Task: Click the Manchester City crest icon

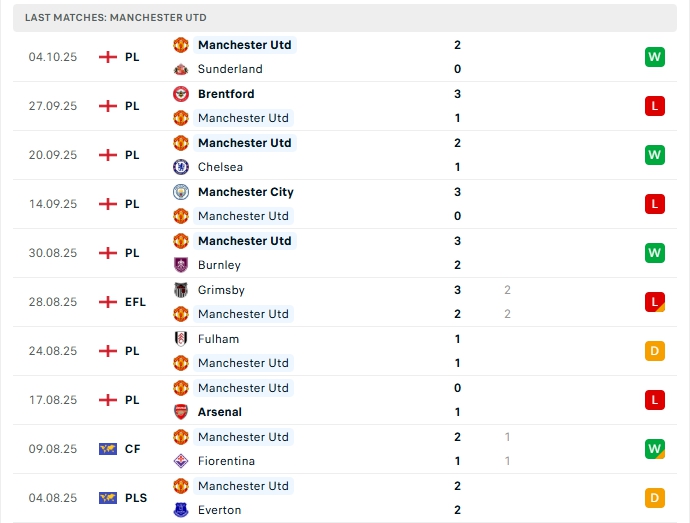Action: coord(181,192)
